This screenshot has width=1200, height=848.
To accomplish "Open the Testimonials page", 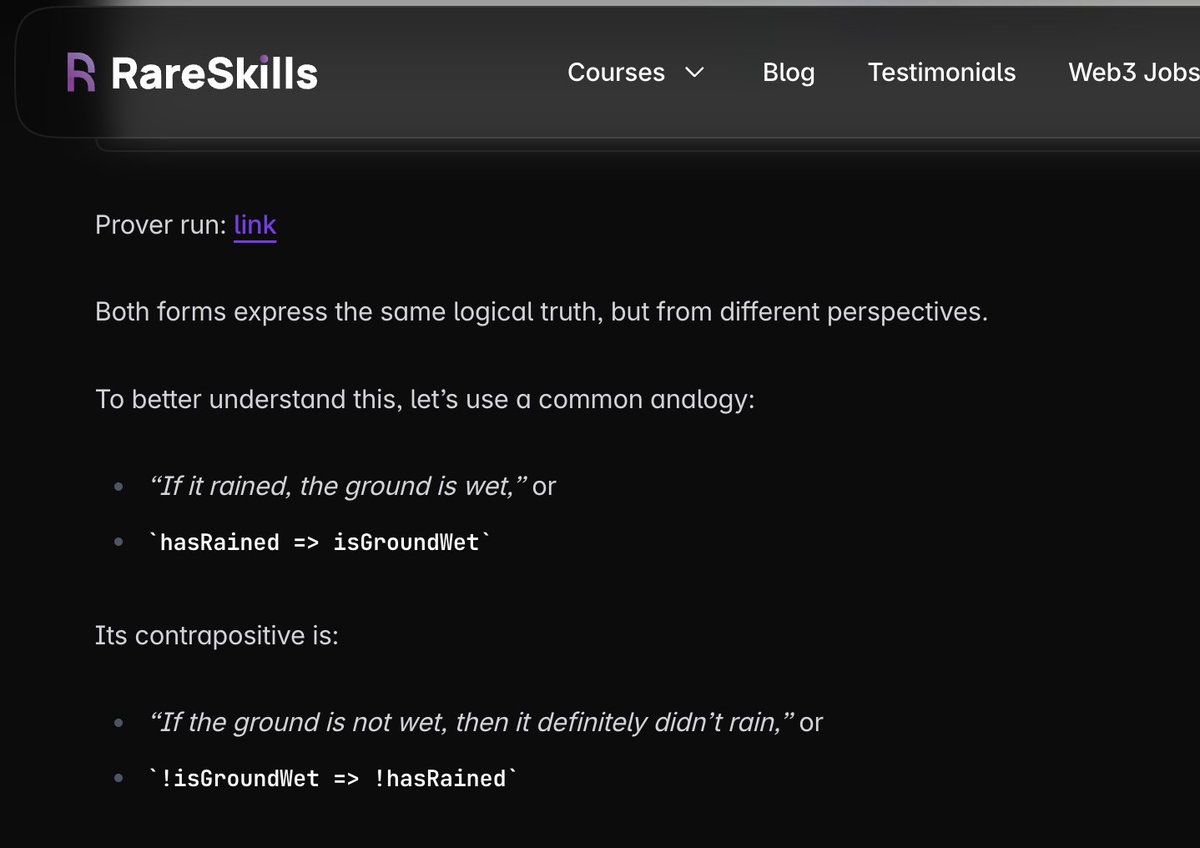I will coord(941,72).
